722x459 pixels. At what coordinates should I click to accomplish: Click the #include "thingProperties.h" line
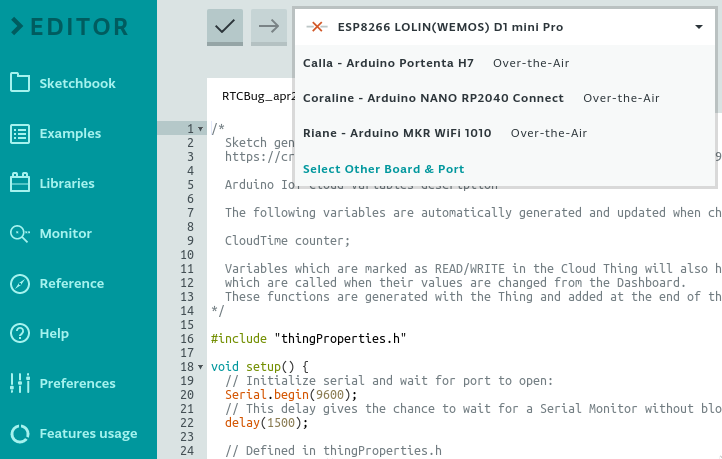pyautogui.click(x=309, y=339)
